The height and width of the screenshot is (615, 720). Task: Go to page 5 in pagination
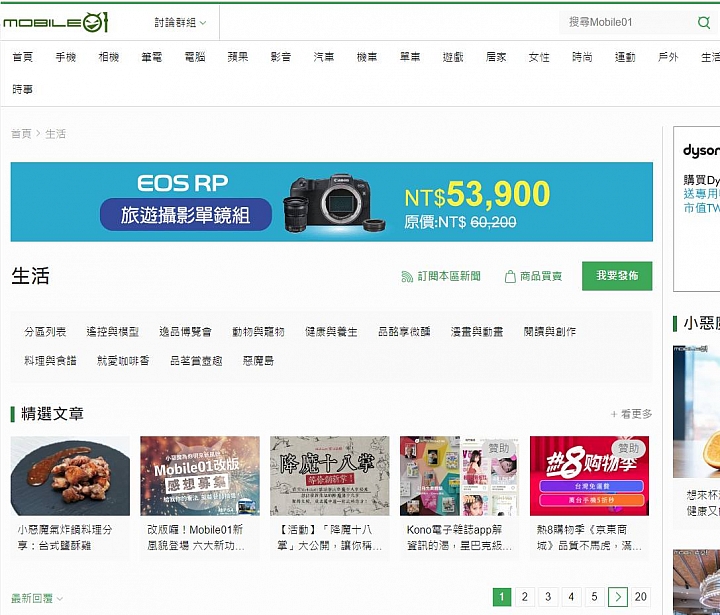(595, 597)
